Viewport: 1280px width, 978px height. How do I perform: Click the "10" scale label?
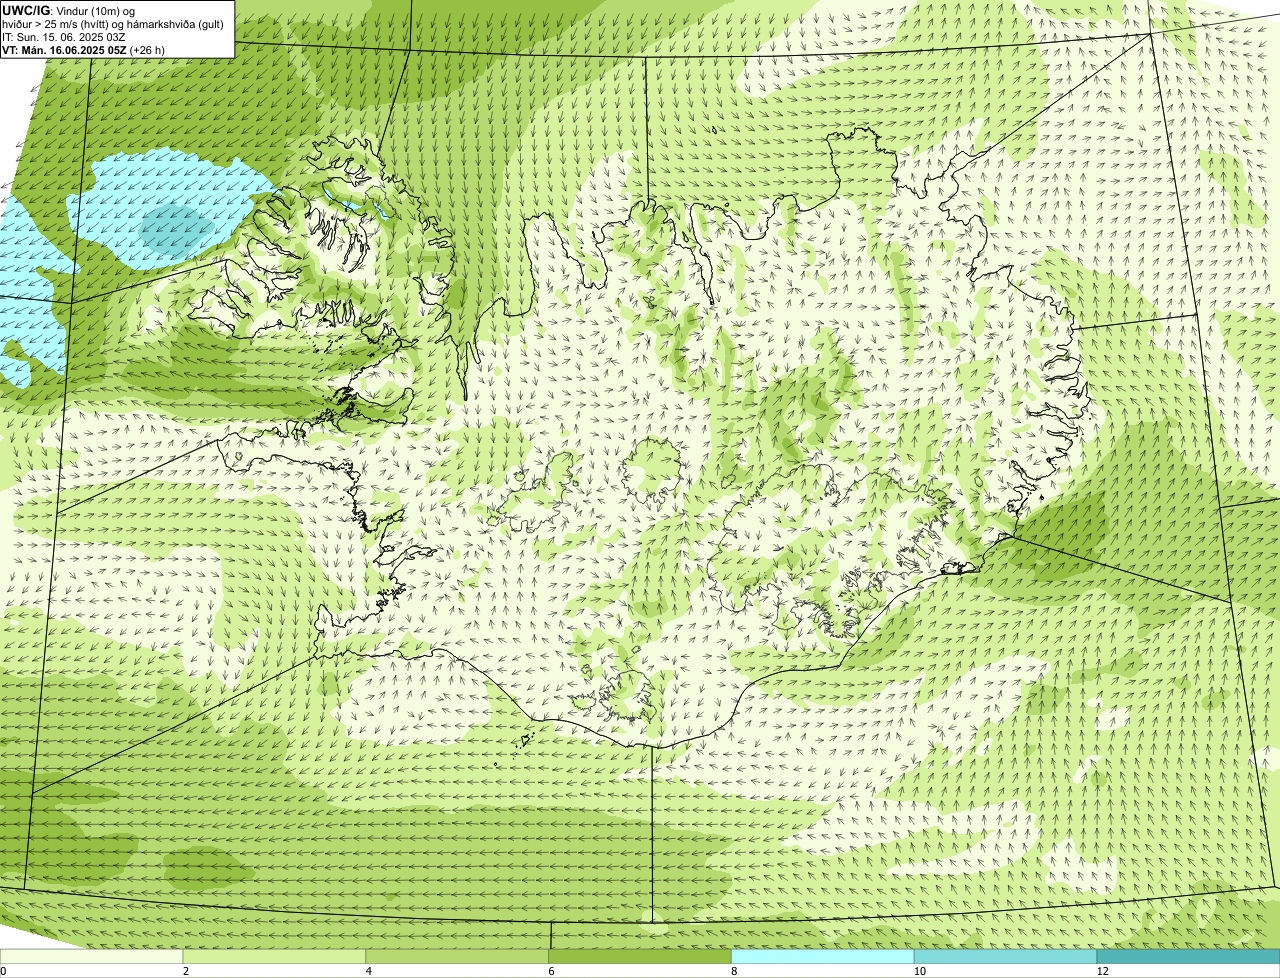918,971
